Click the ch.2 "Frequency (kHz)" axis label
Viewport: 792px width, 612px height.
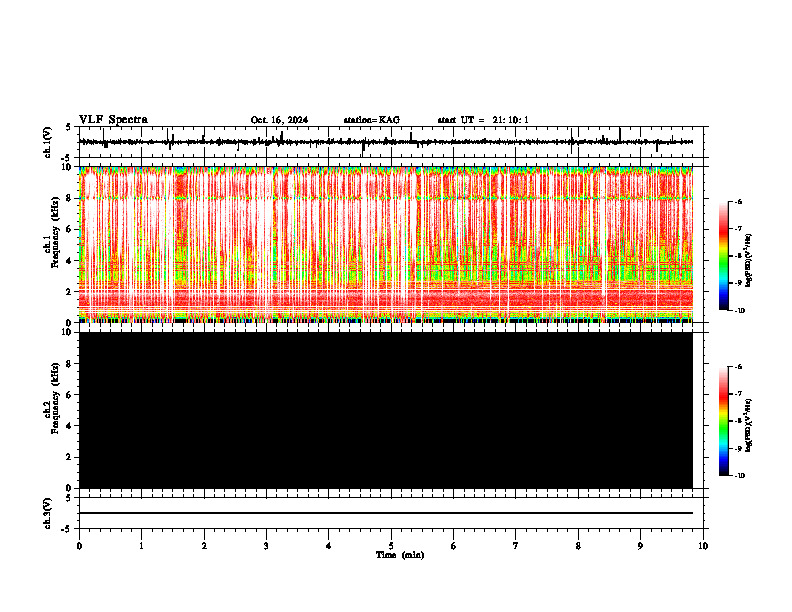pos(56,398)
